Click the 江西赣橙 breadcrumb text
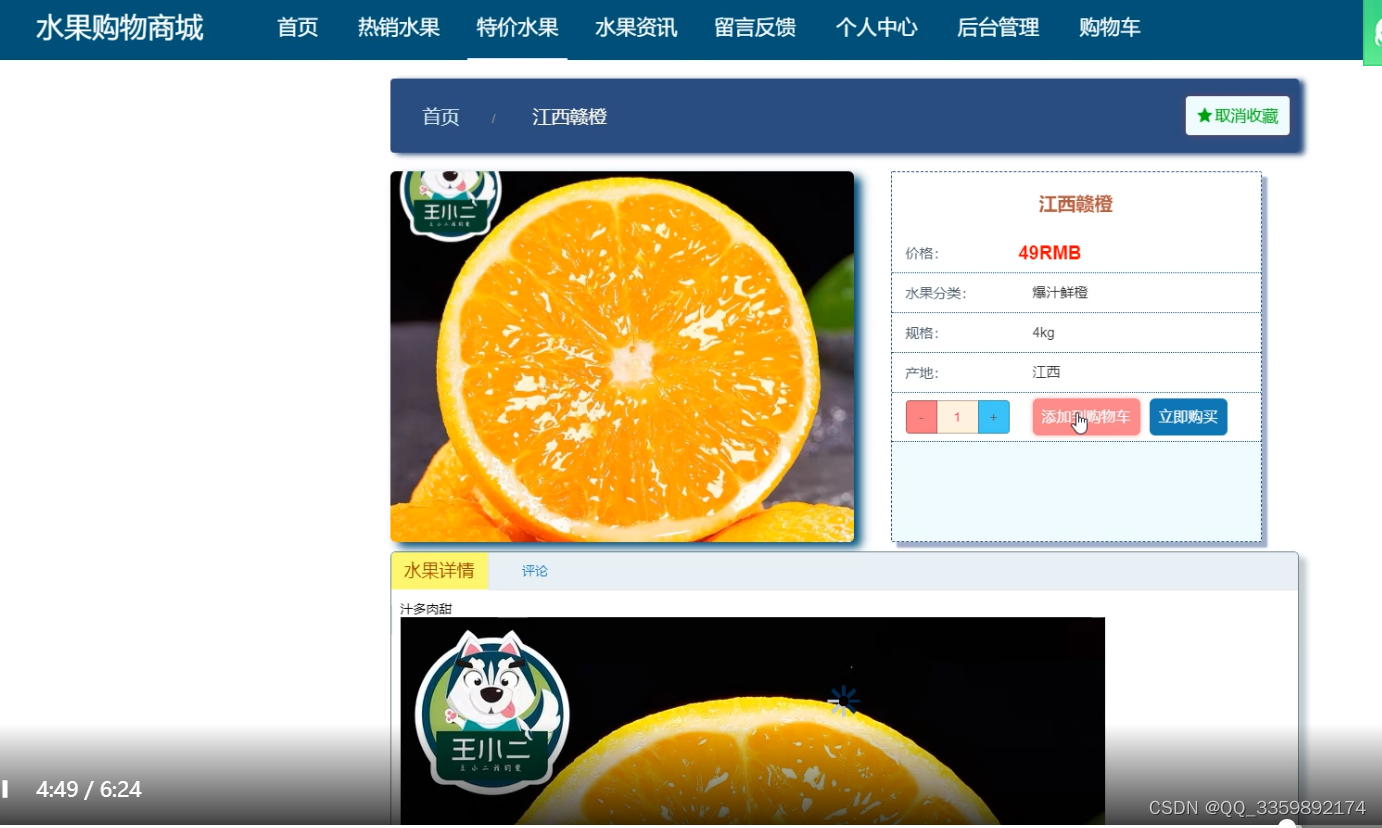 (569, 117)
